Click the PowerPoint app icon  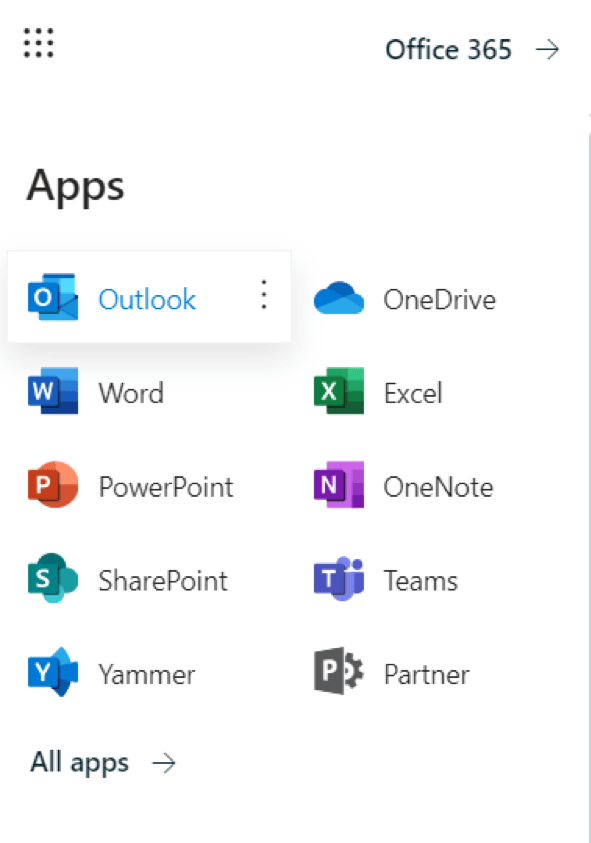[51, 486]
